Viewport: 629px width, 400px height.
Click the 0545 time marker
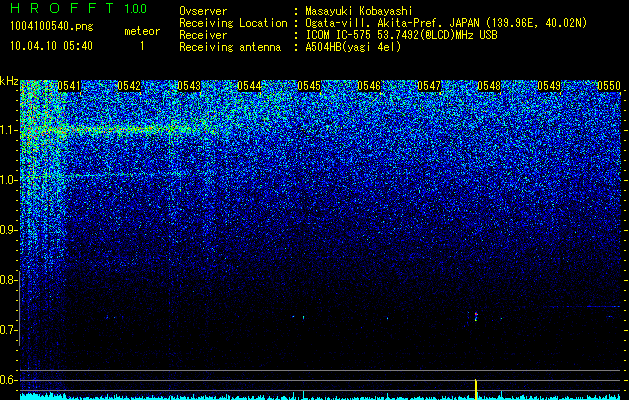[x=309, y=86]
